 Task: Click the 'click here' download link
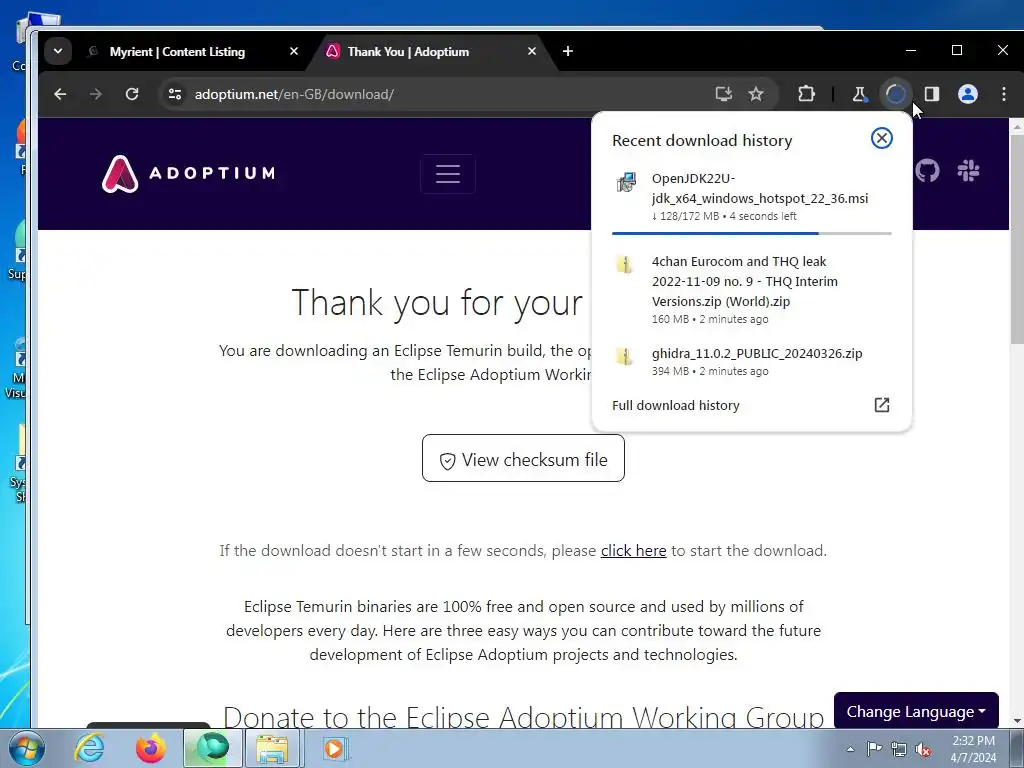coord(633,551)
